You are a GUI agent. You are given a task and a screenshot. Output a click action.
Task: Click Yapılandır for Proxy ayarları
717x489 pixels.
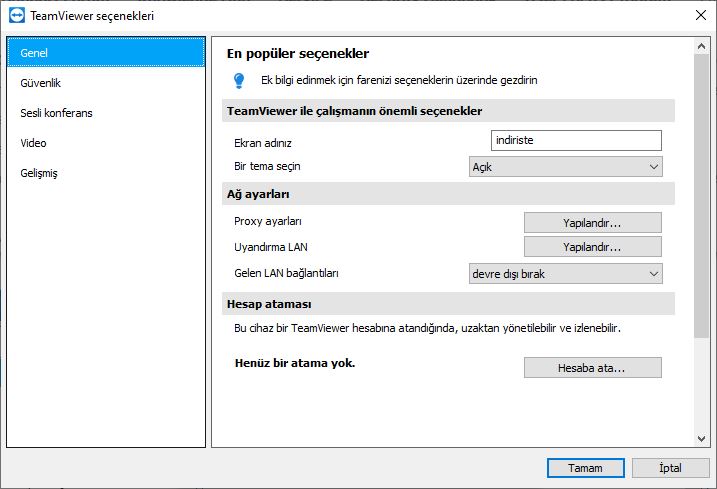[x=593, y=223]
